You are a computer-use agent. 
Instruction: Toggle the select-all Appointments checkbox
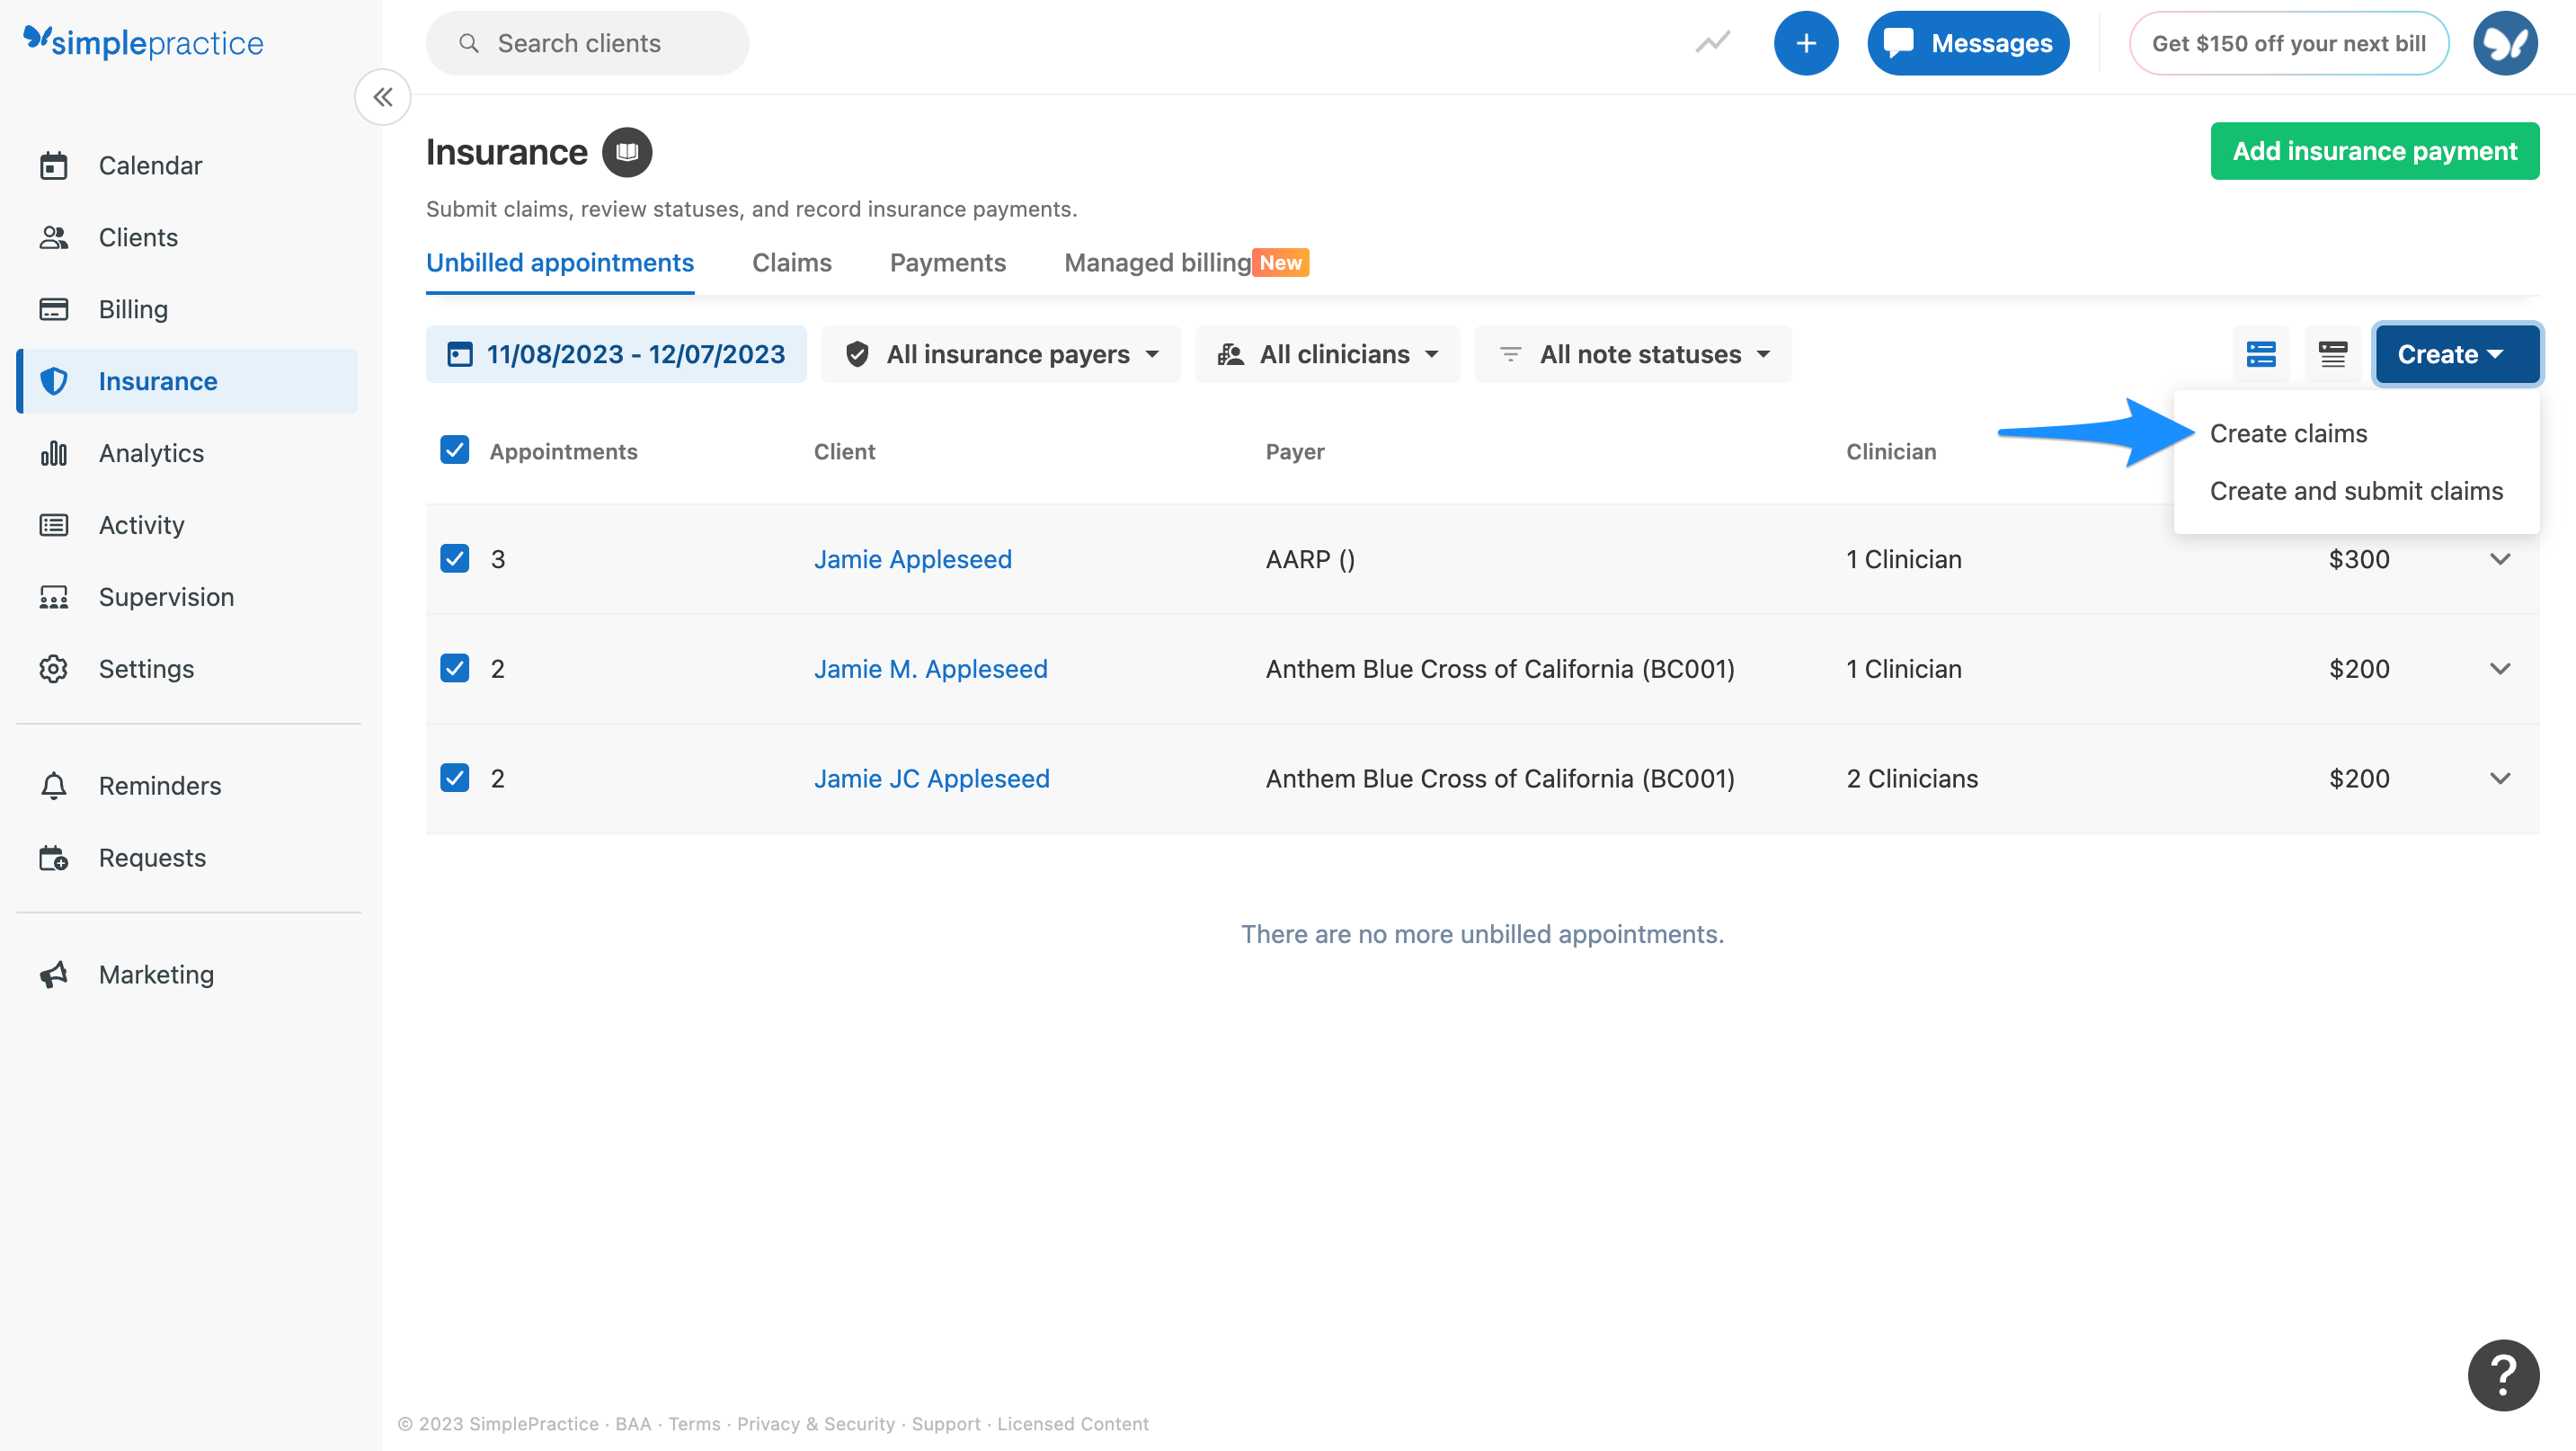[x=455, y=450]
